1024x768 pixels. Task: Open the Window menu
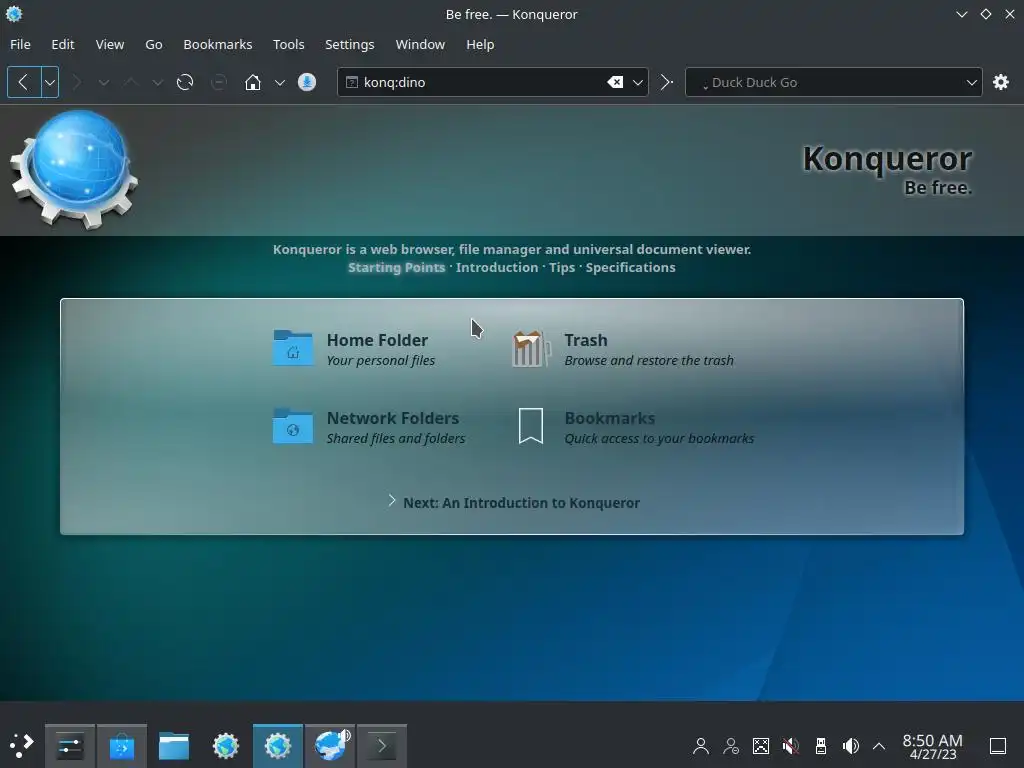(x=420, y=44)
